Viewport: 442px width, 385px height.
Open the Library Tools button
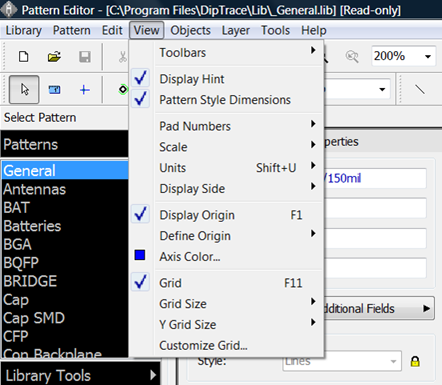coord(80,375)
